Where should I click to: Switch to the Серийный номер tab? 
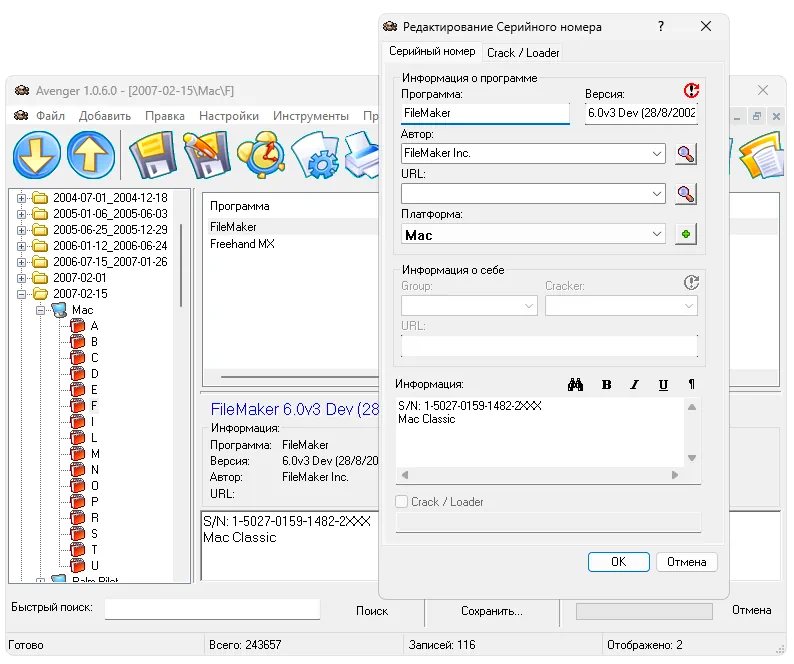point(432,51)
